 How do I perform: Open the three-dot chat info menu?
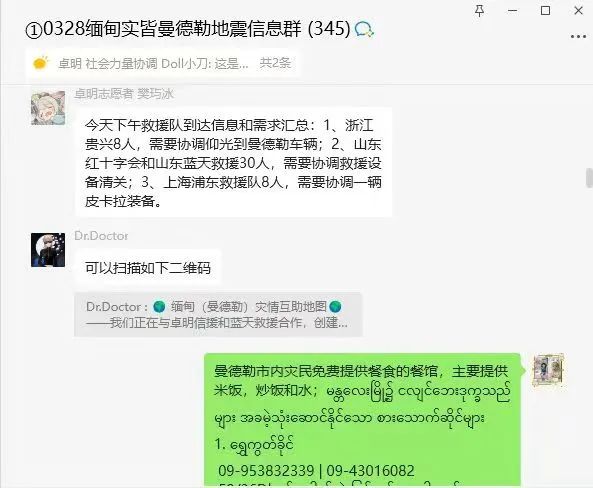(x=578, y=37)
